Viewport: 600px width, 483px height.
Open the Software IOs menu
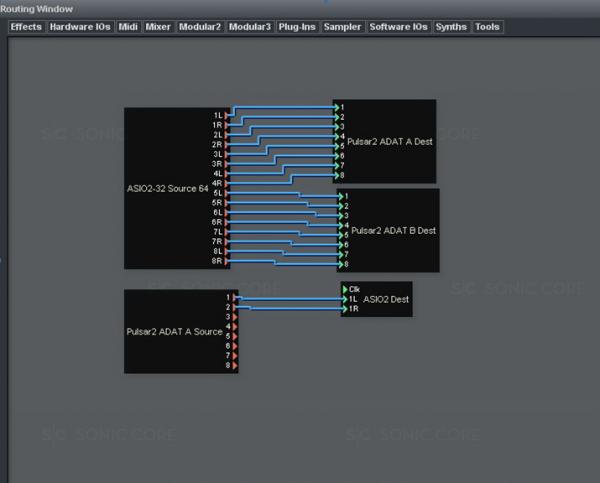tap(398, 27)
